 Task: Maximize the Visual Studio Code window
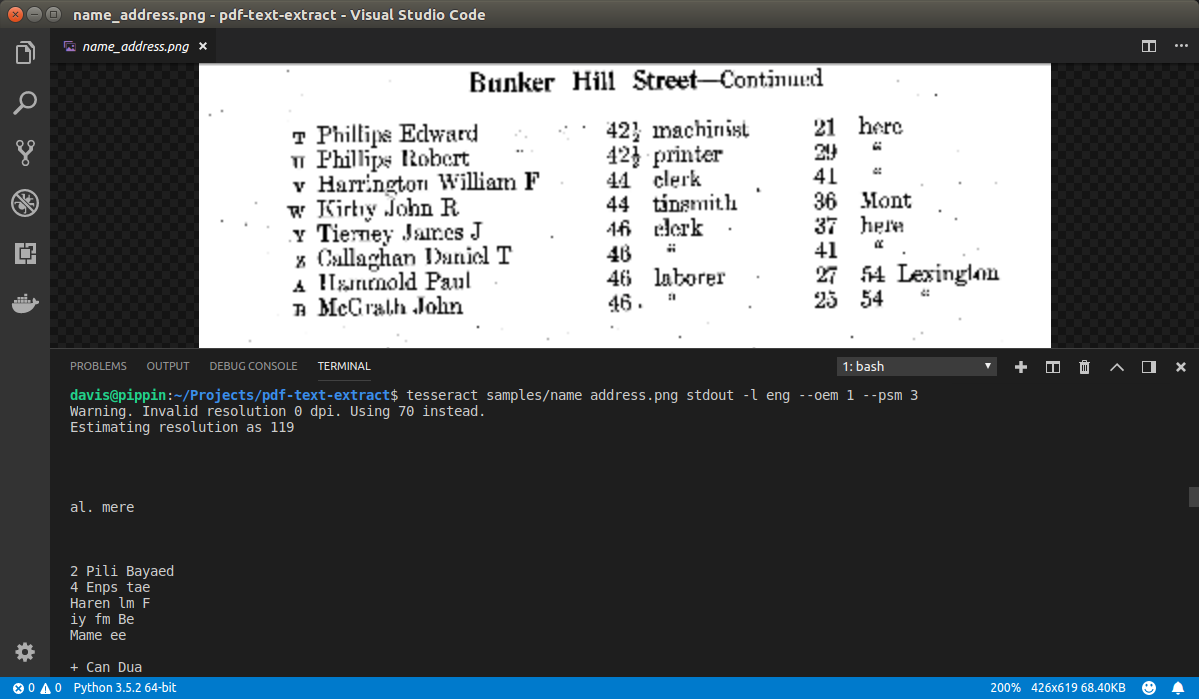click(54, 15)
